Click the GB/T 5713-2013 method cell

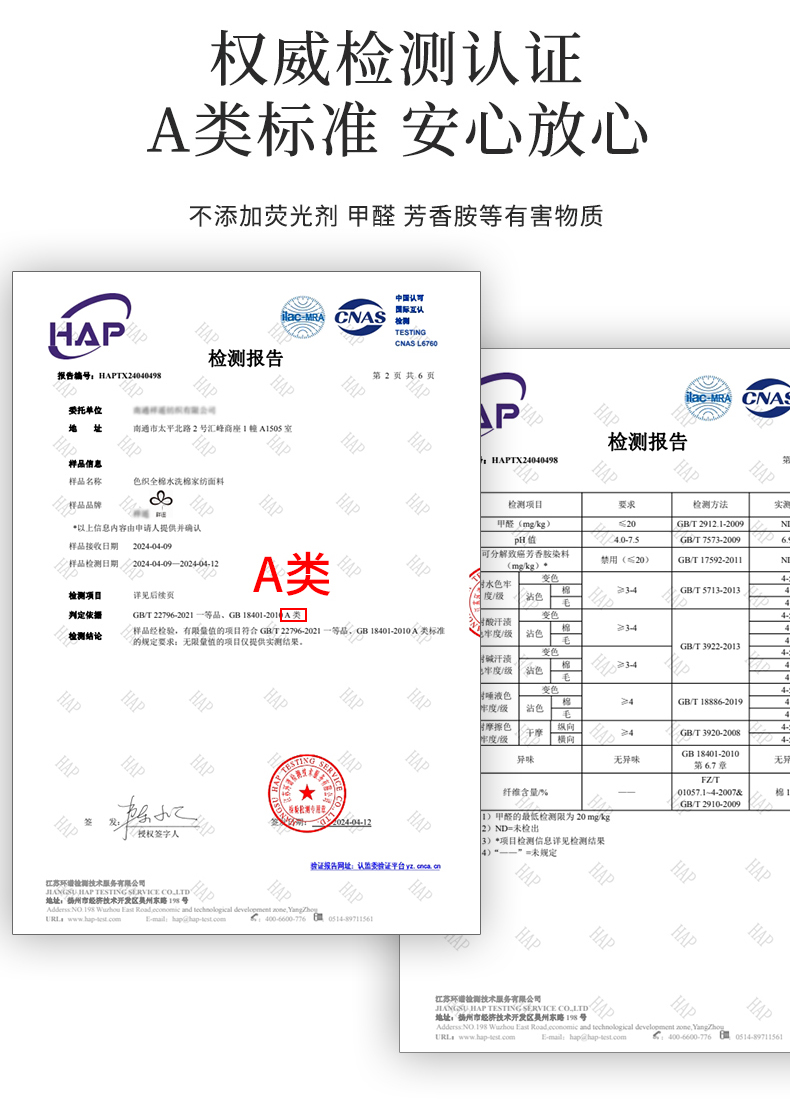click(x=710, y=590)
